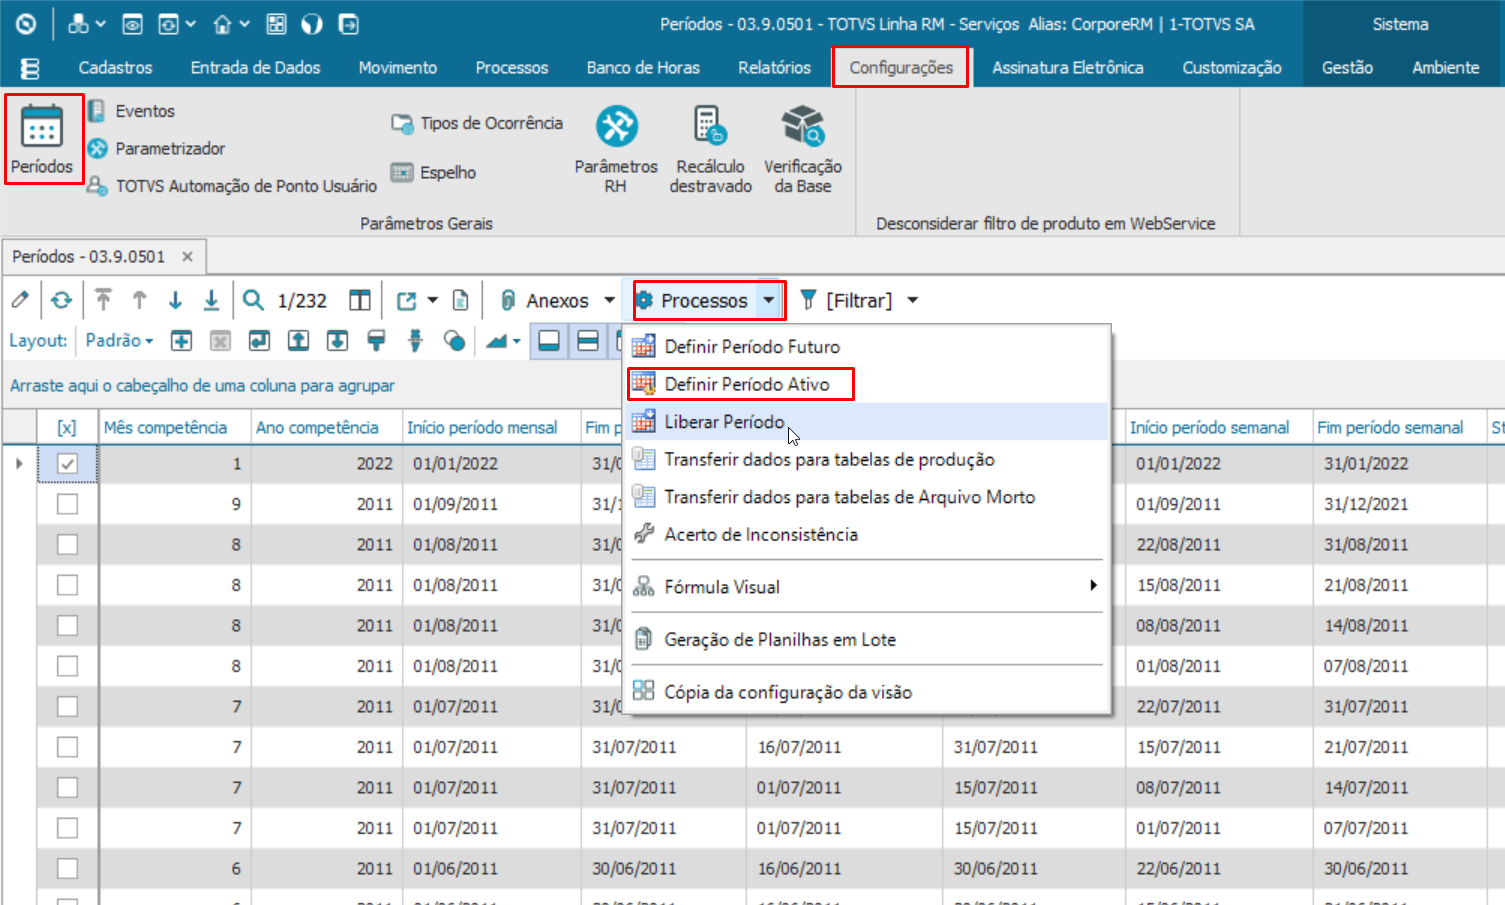Click the magnifier search icon
The image size is (1505, 905).
click(x=254, y=300)
